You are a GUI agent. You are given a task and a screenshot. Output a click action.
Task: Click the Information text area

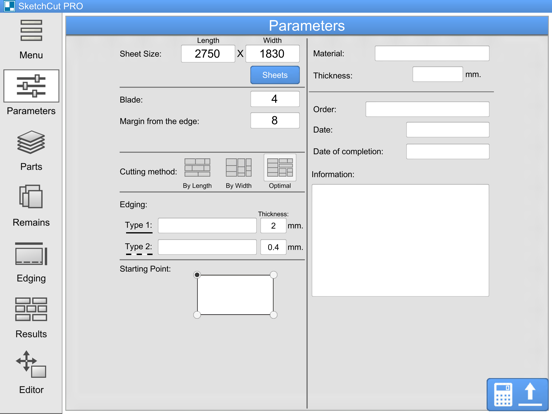click(x=400, y=240)
